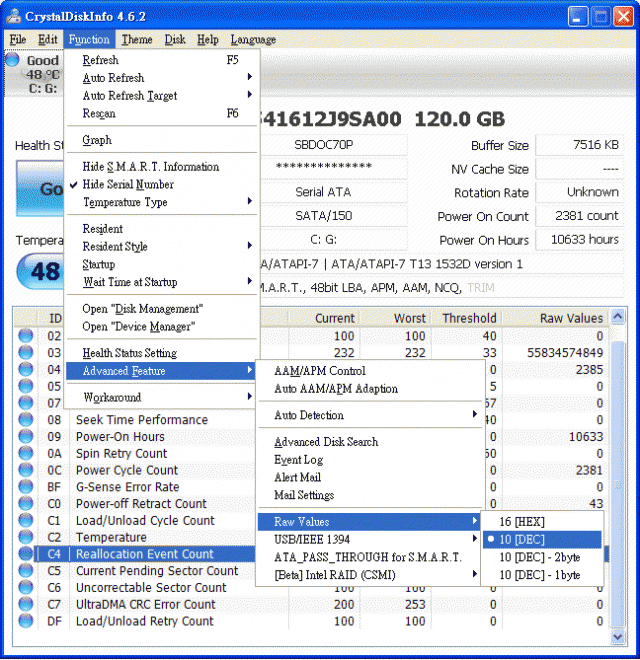
Task: Toggle Hide S.M.A.R.T. Information option
Action: [x=162, y=167]
